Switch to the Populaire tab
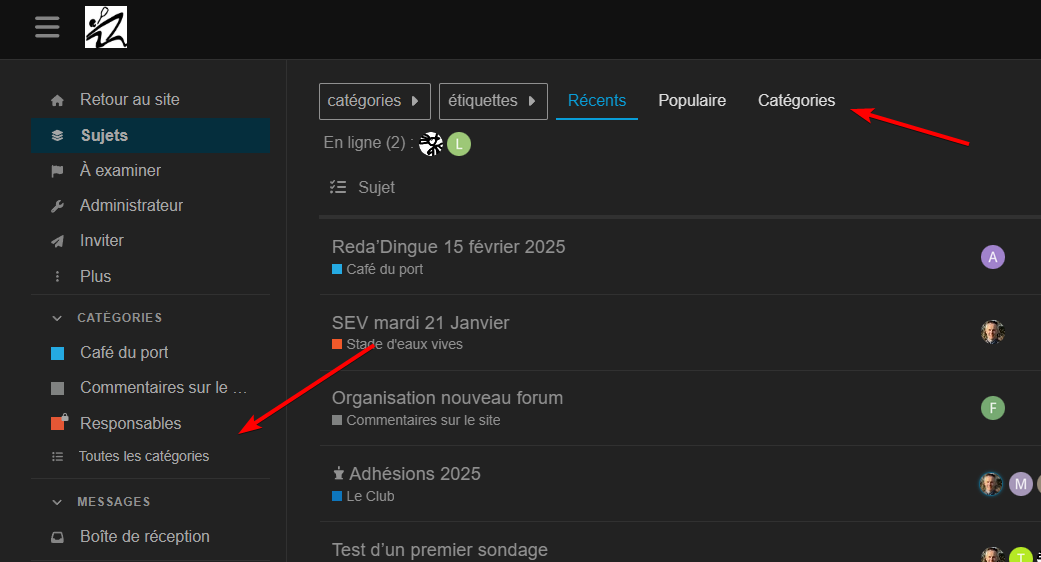Screen dimensions: 1041x562 click(692, 101)
